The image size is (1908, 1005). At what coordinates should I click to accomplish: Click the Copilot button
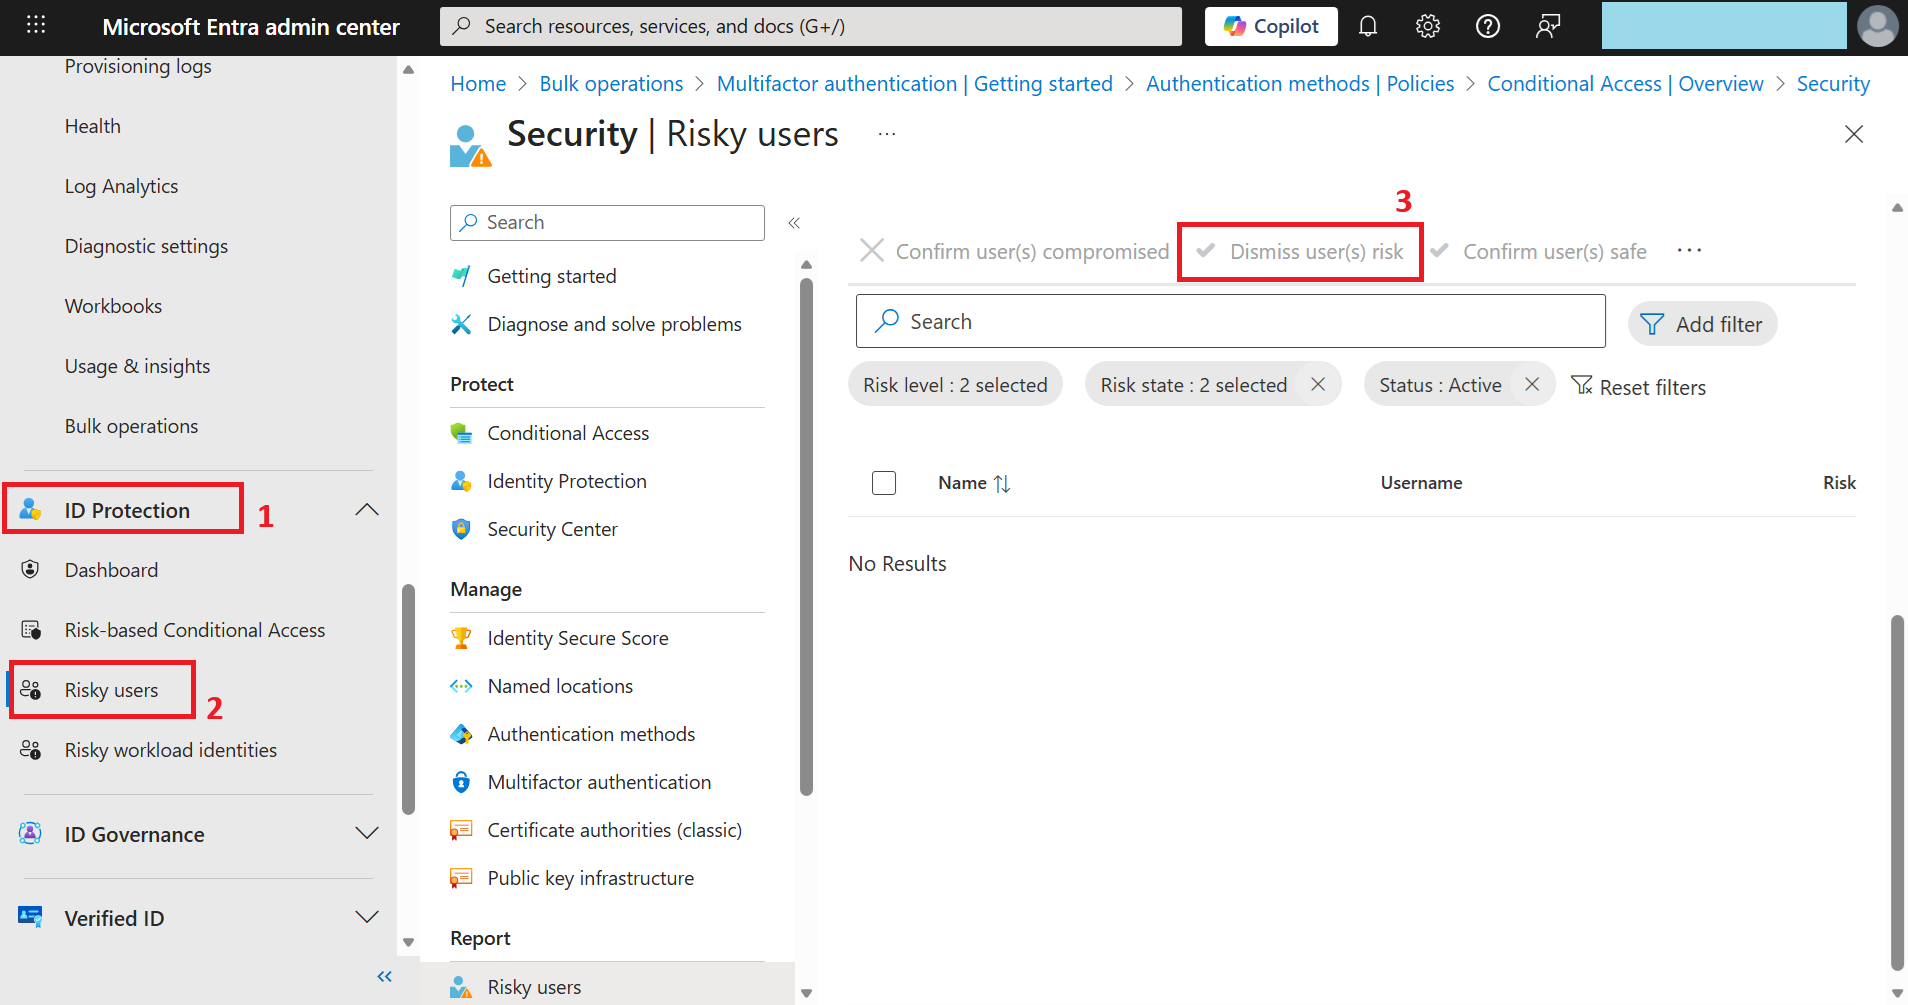coord(1271,26)
